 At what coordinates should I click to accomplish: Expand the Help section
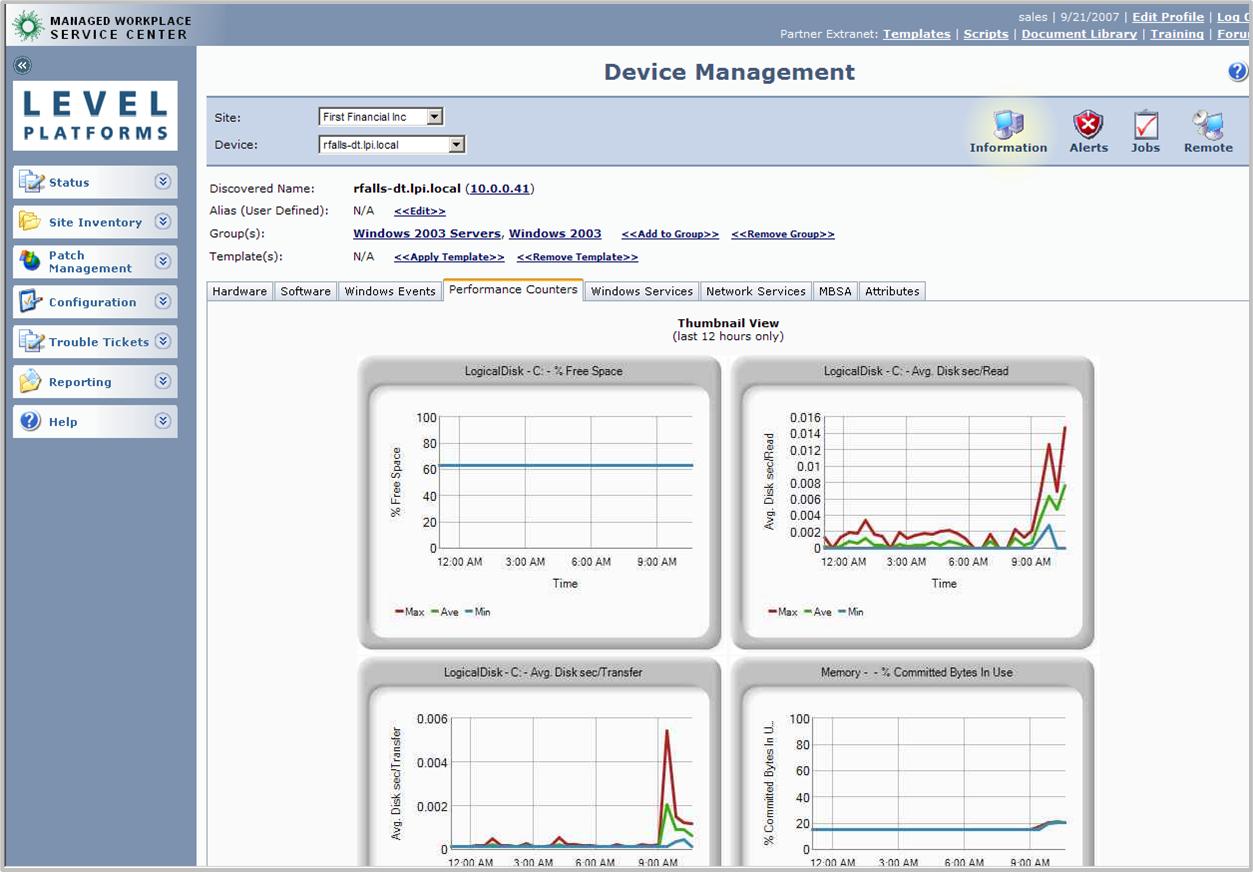click(163, 422)
